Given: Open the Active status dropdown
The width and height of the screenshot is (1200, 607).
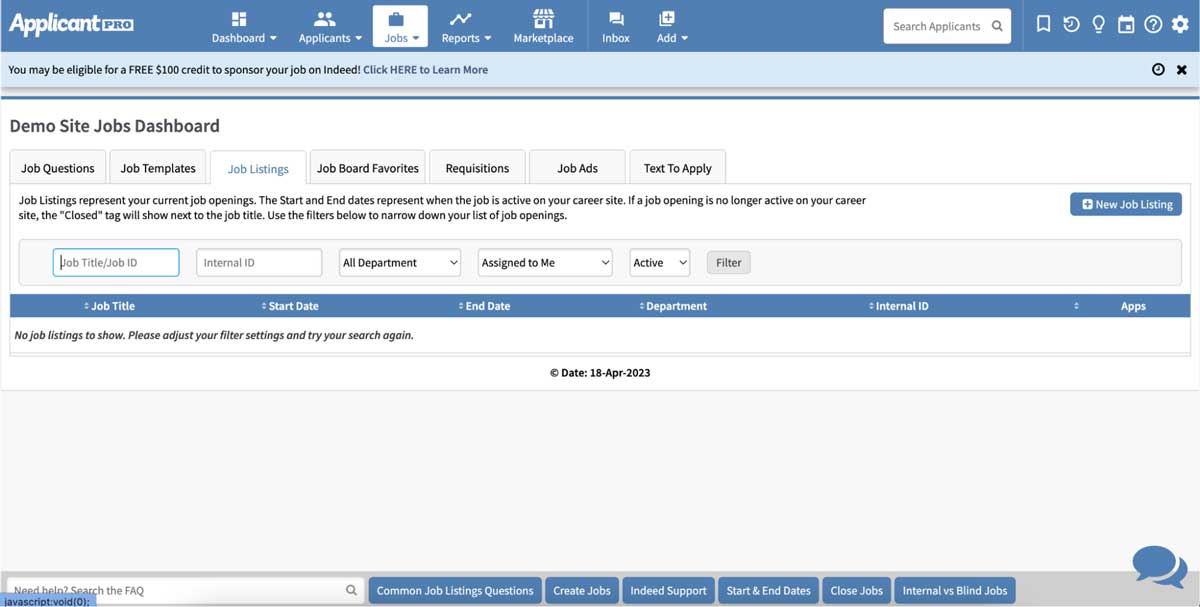Looking at the screenshot, I should point(659,262).
